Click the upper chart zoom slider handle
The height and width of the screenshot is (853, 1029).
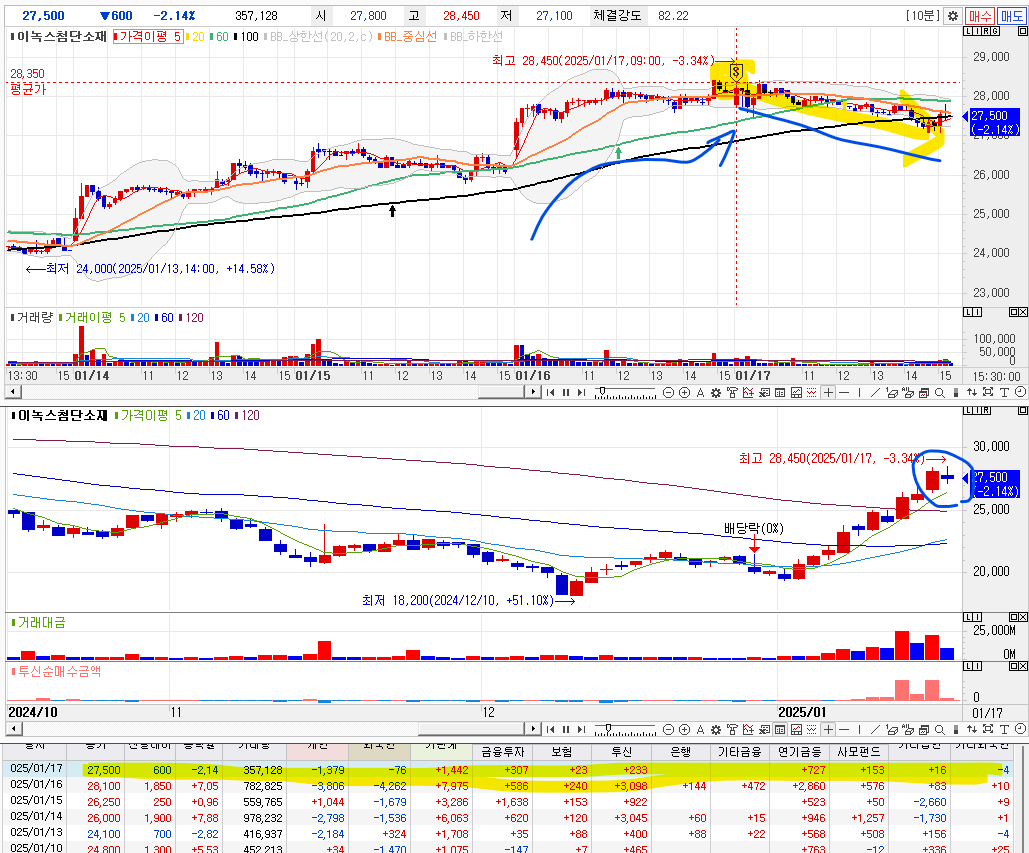point(602,391)
